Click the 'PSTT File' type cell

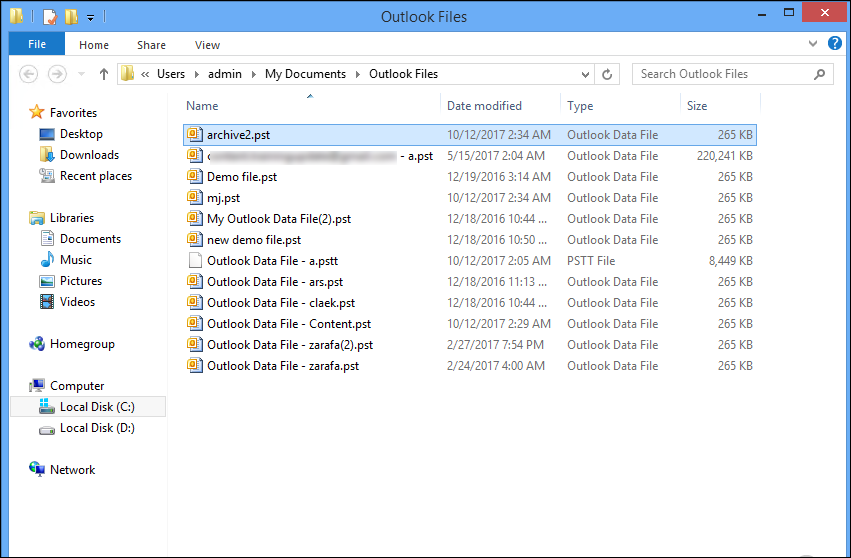pos(591,261)
